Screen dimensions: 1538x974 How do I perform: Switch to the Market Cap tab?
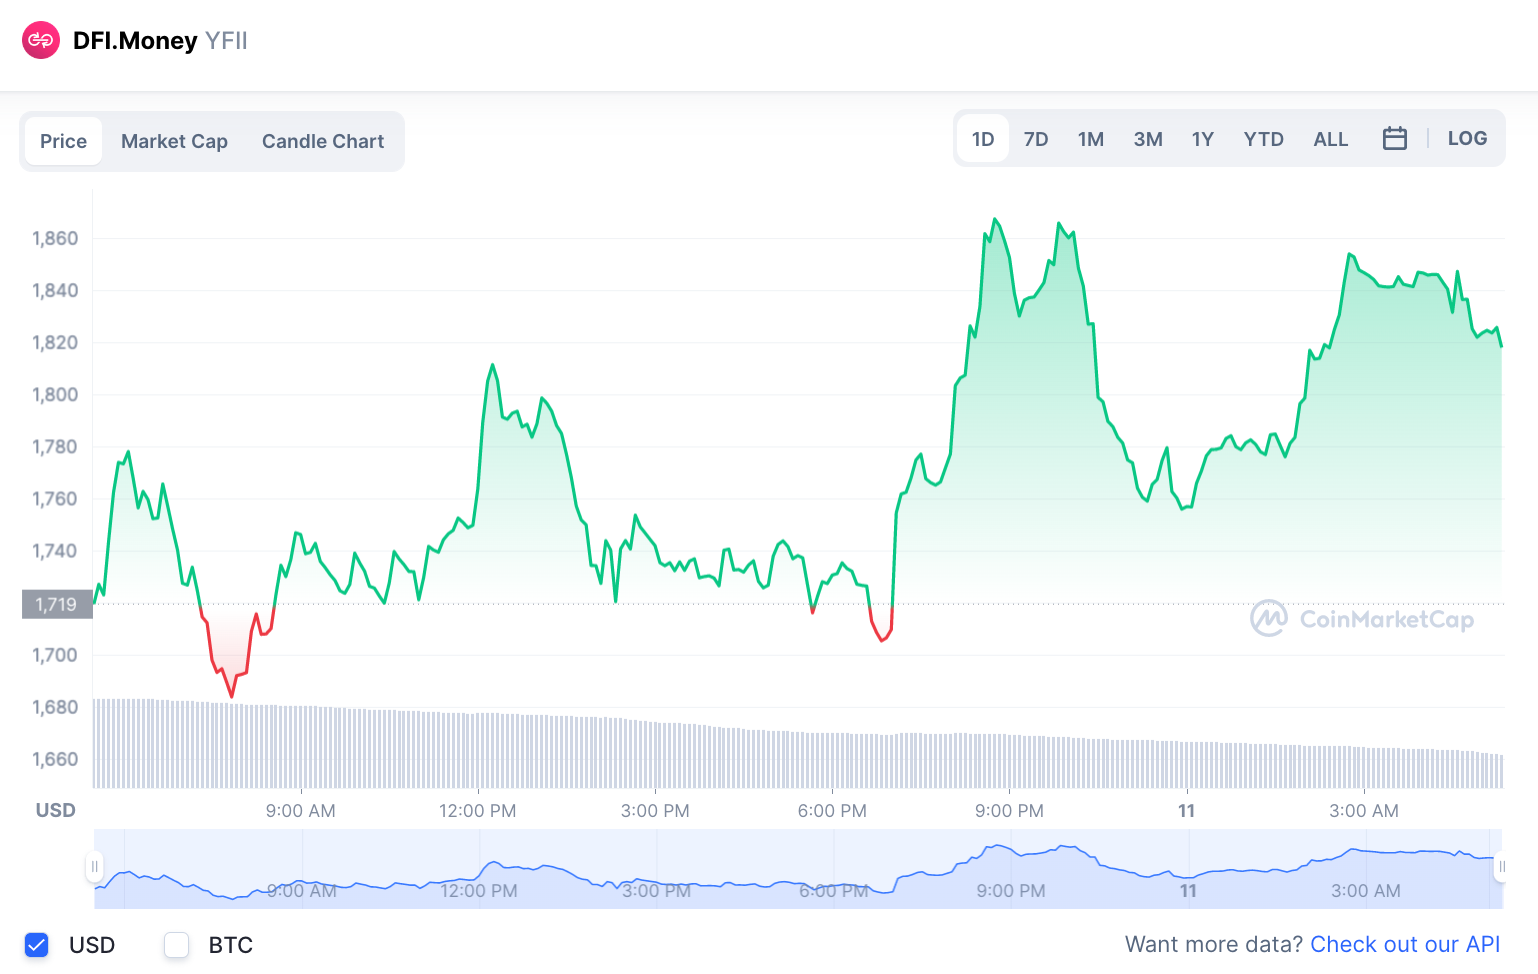coord(174,141)
